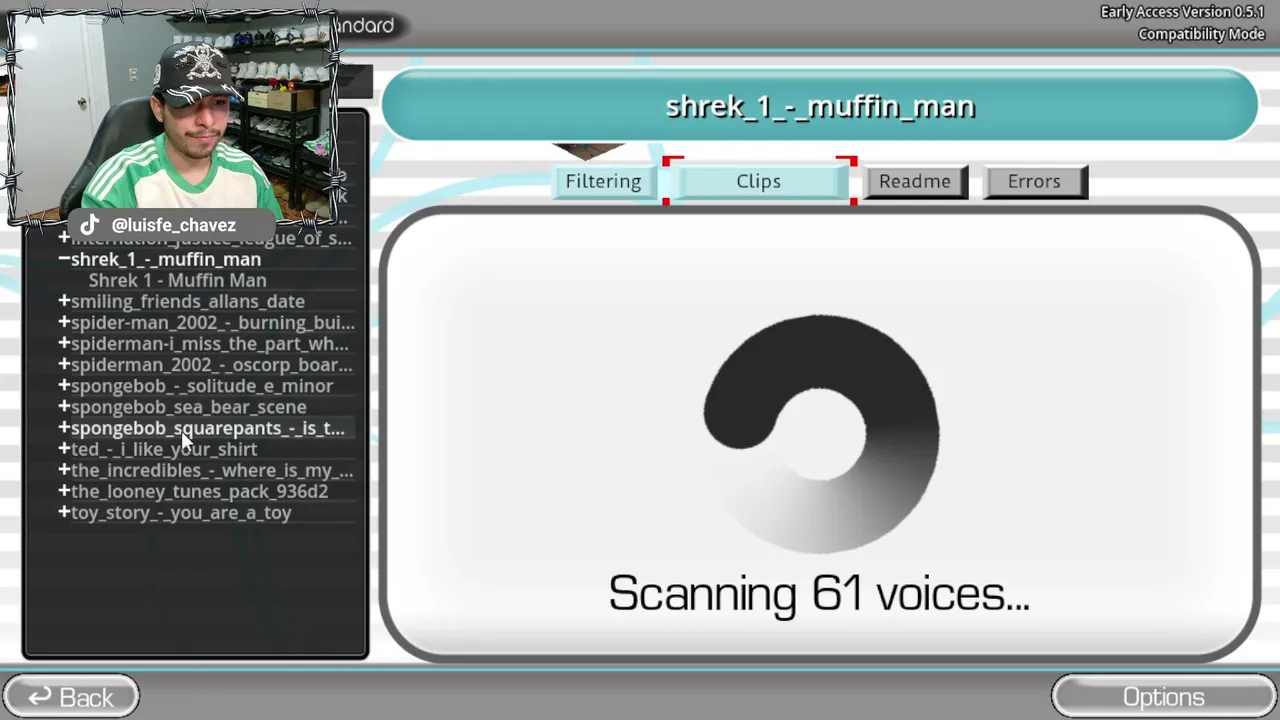Expand the spiderman-i_miss_the_part_wh... pack
The height and width of the screenshot is (720, 1280).
pyautogui.click(x=64, y=343)
